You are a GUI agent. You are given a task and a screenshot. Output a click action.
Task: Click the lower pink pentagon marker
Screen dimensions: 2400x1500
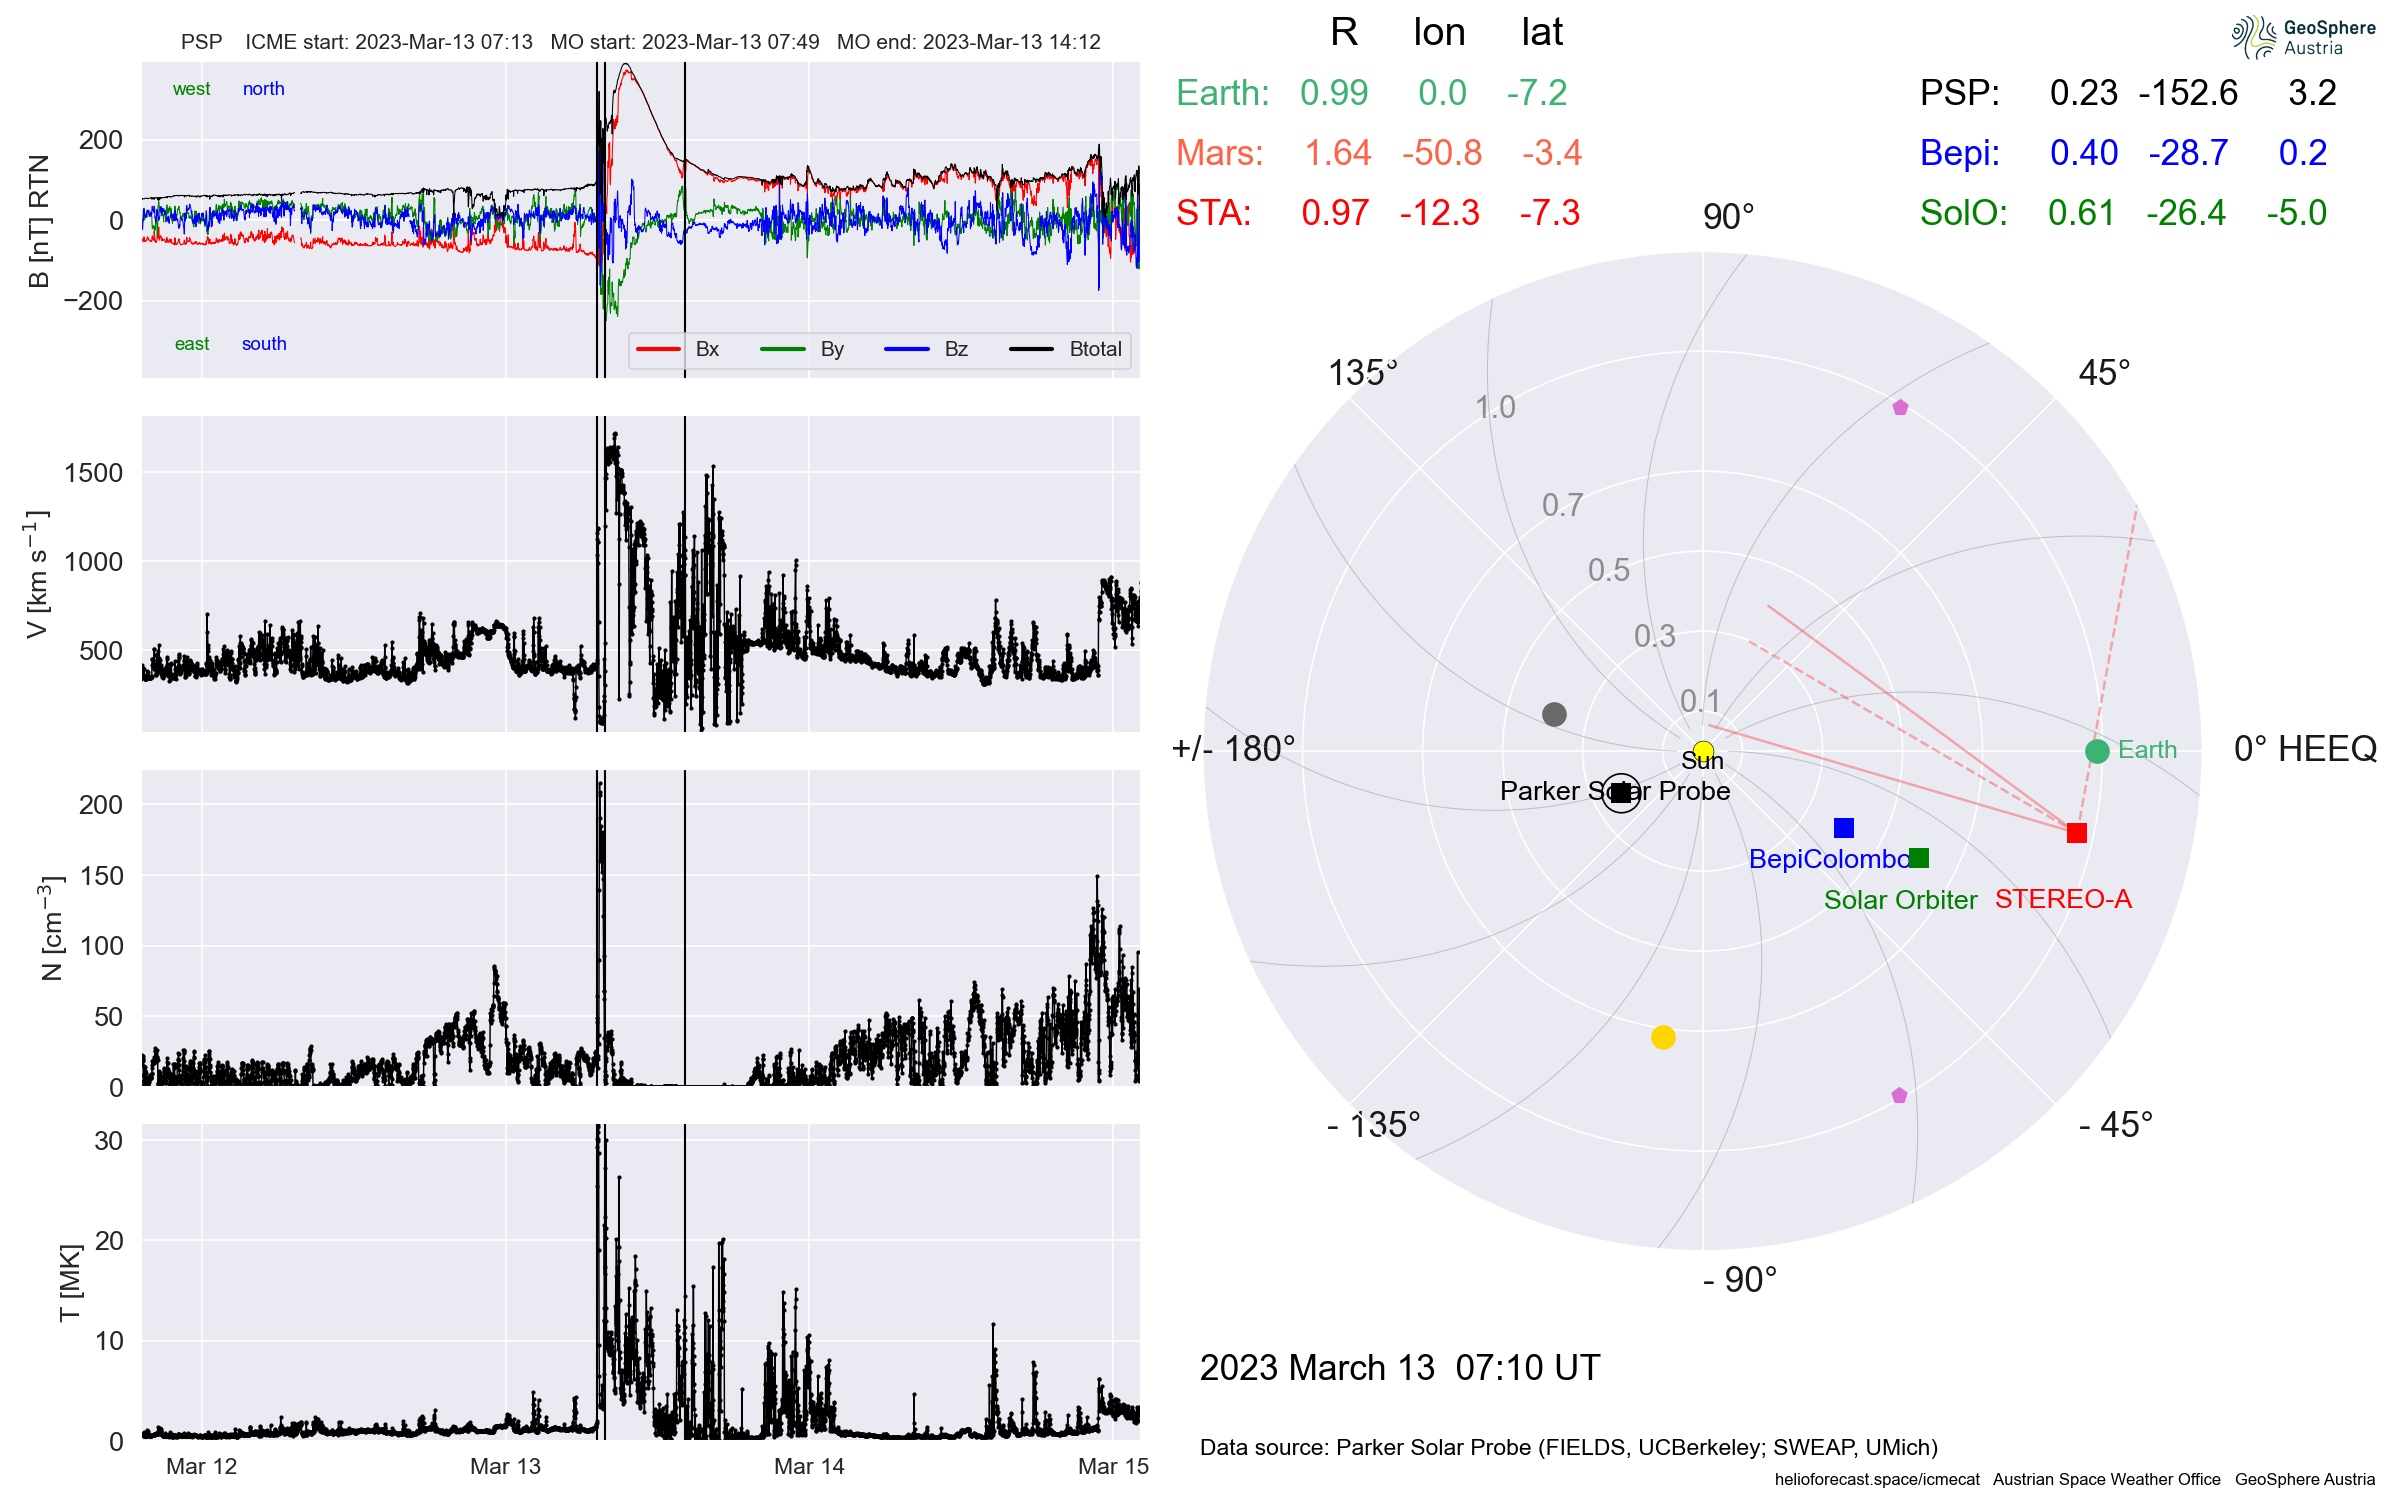click(x=1899, y=1095)
